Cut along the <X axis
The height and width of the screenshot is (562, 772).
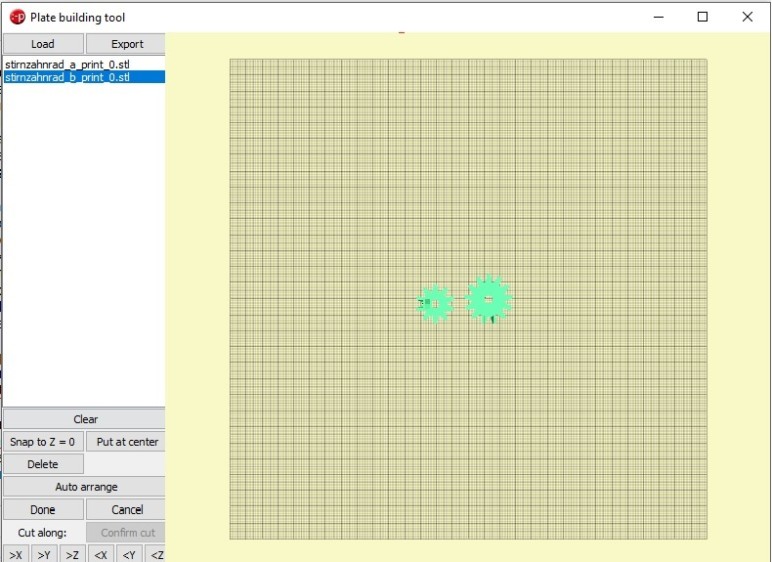100,554
